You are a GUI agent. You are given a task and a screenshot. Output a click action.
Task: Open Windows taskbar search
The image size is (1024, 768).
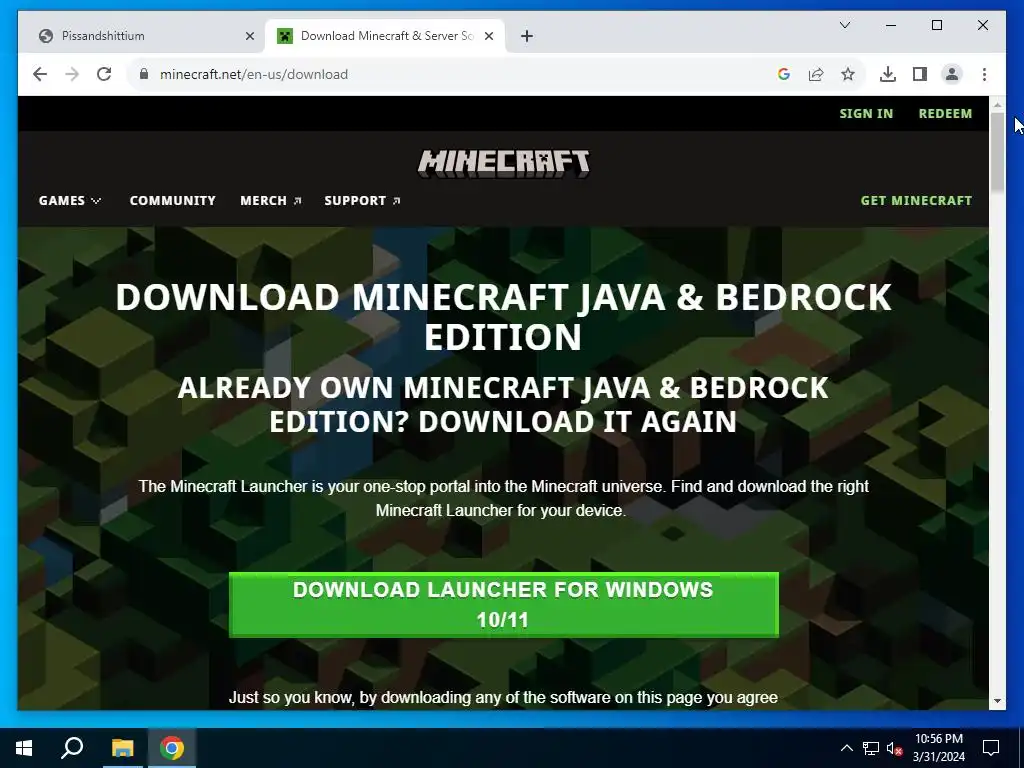[72, 748]
